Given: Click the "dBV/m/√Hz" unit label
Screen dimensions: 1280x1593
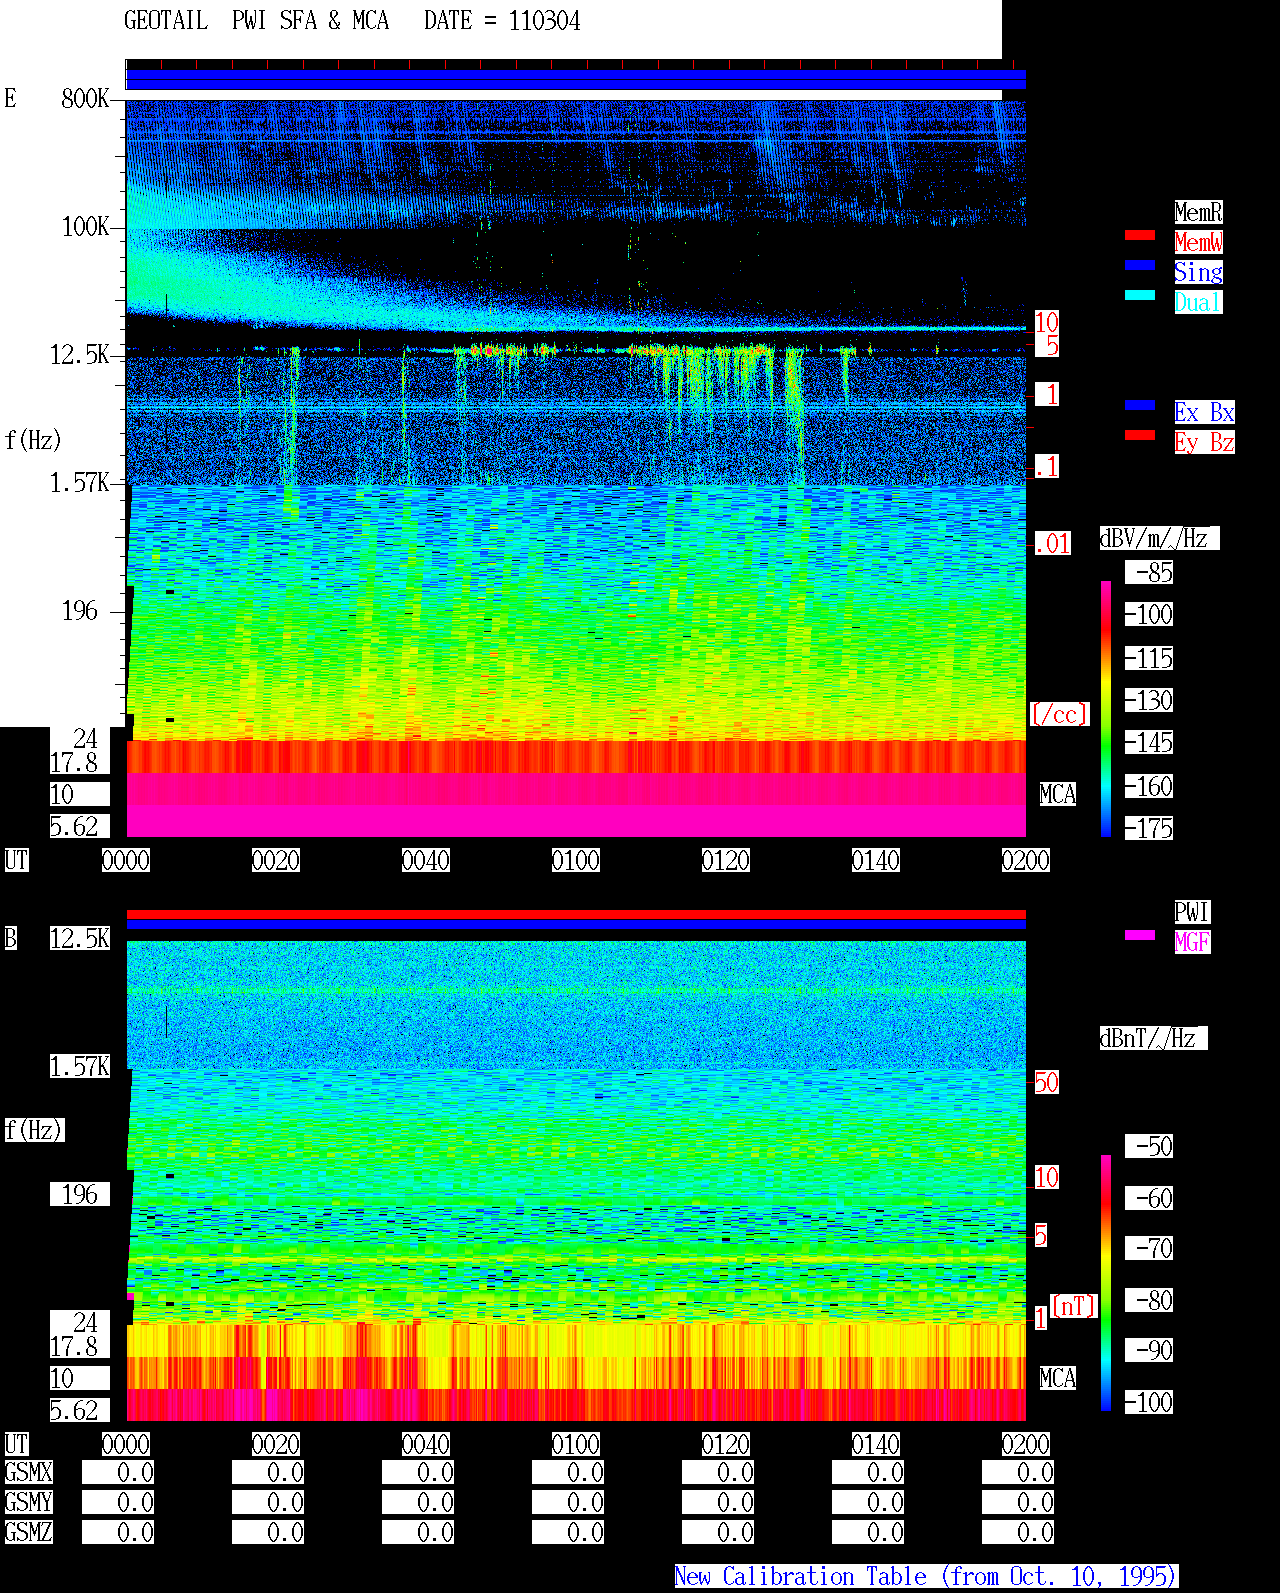Looking at the screenshot, I should coord(1159,538).
